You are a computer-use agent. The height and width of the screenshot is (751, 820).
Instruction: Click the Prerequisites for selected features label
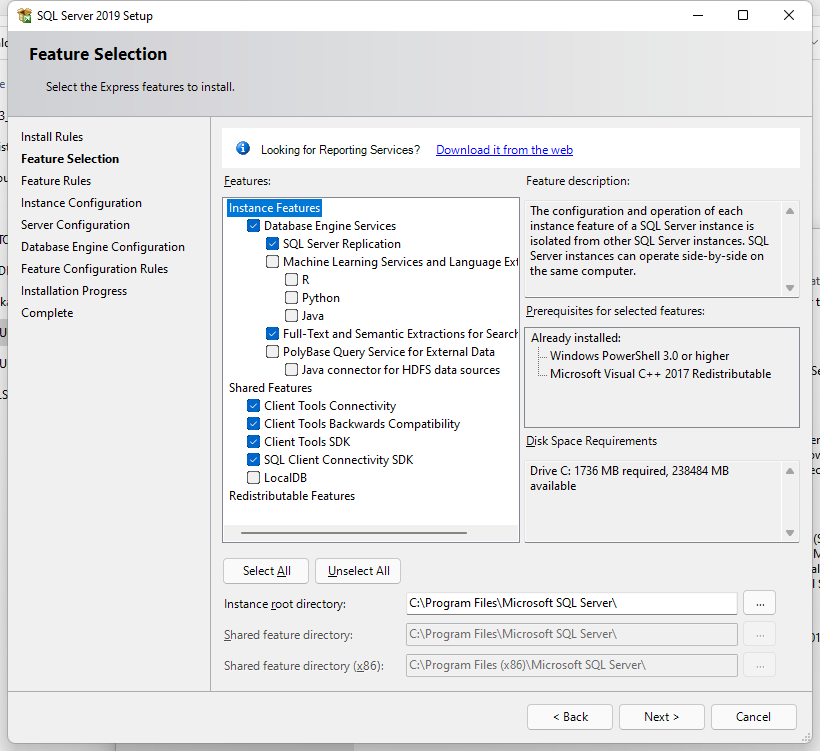(615, 311)
